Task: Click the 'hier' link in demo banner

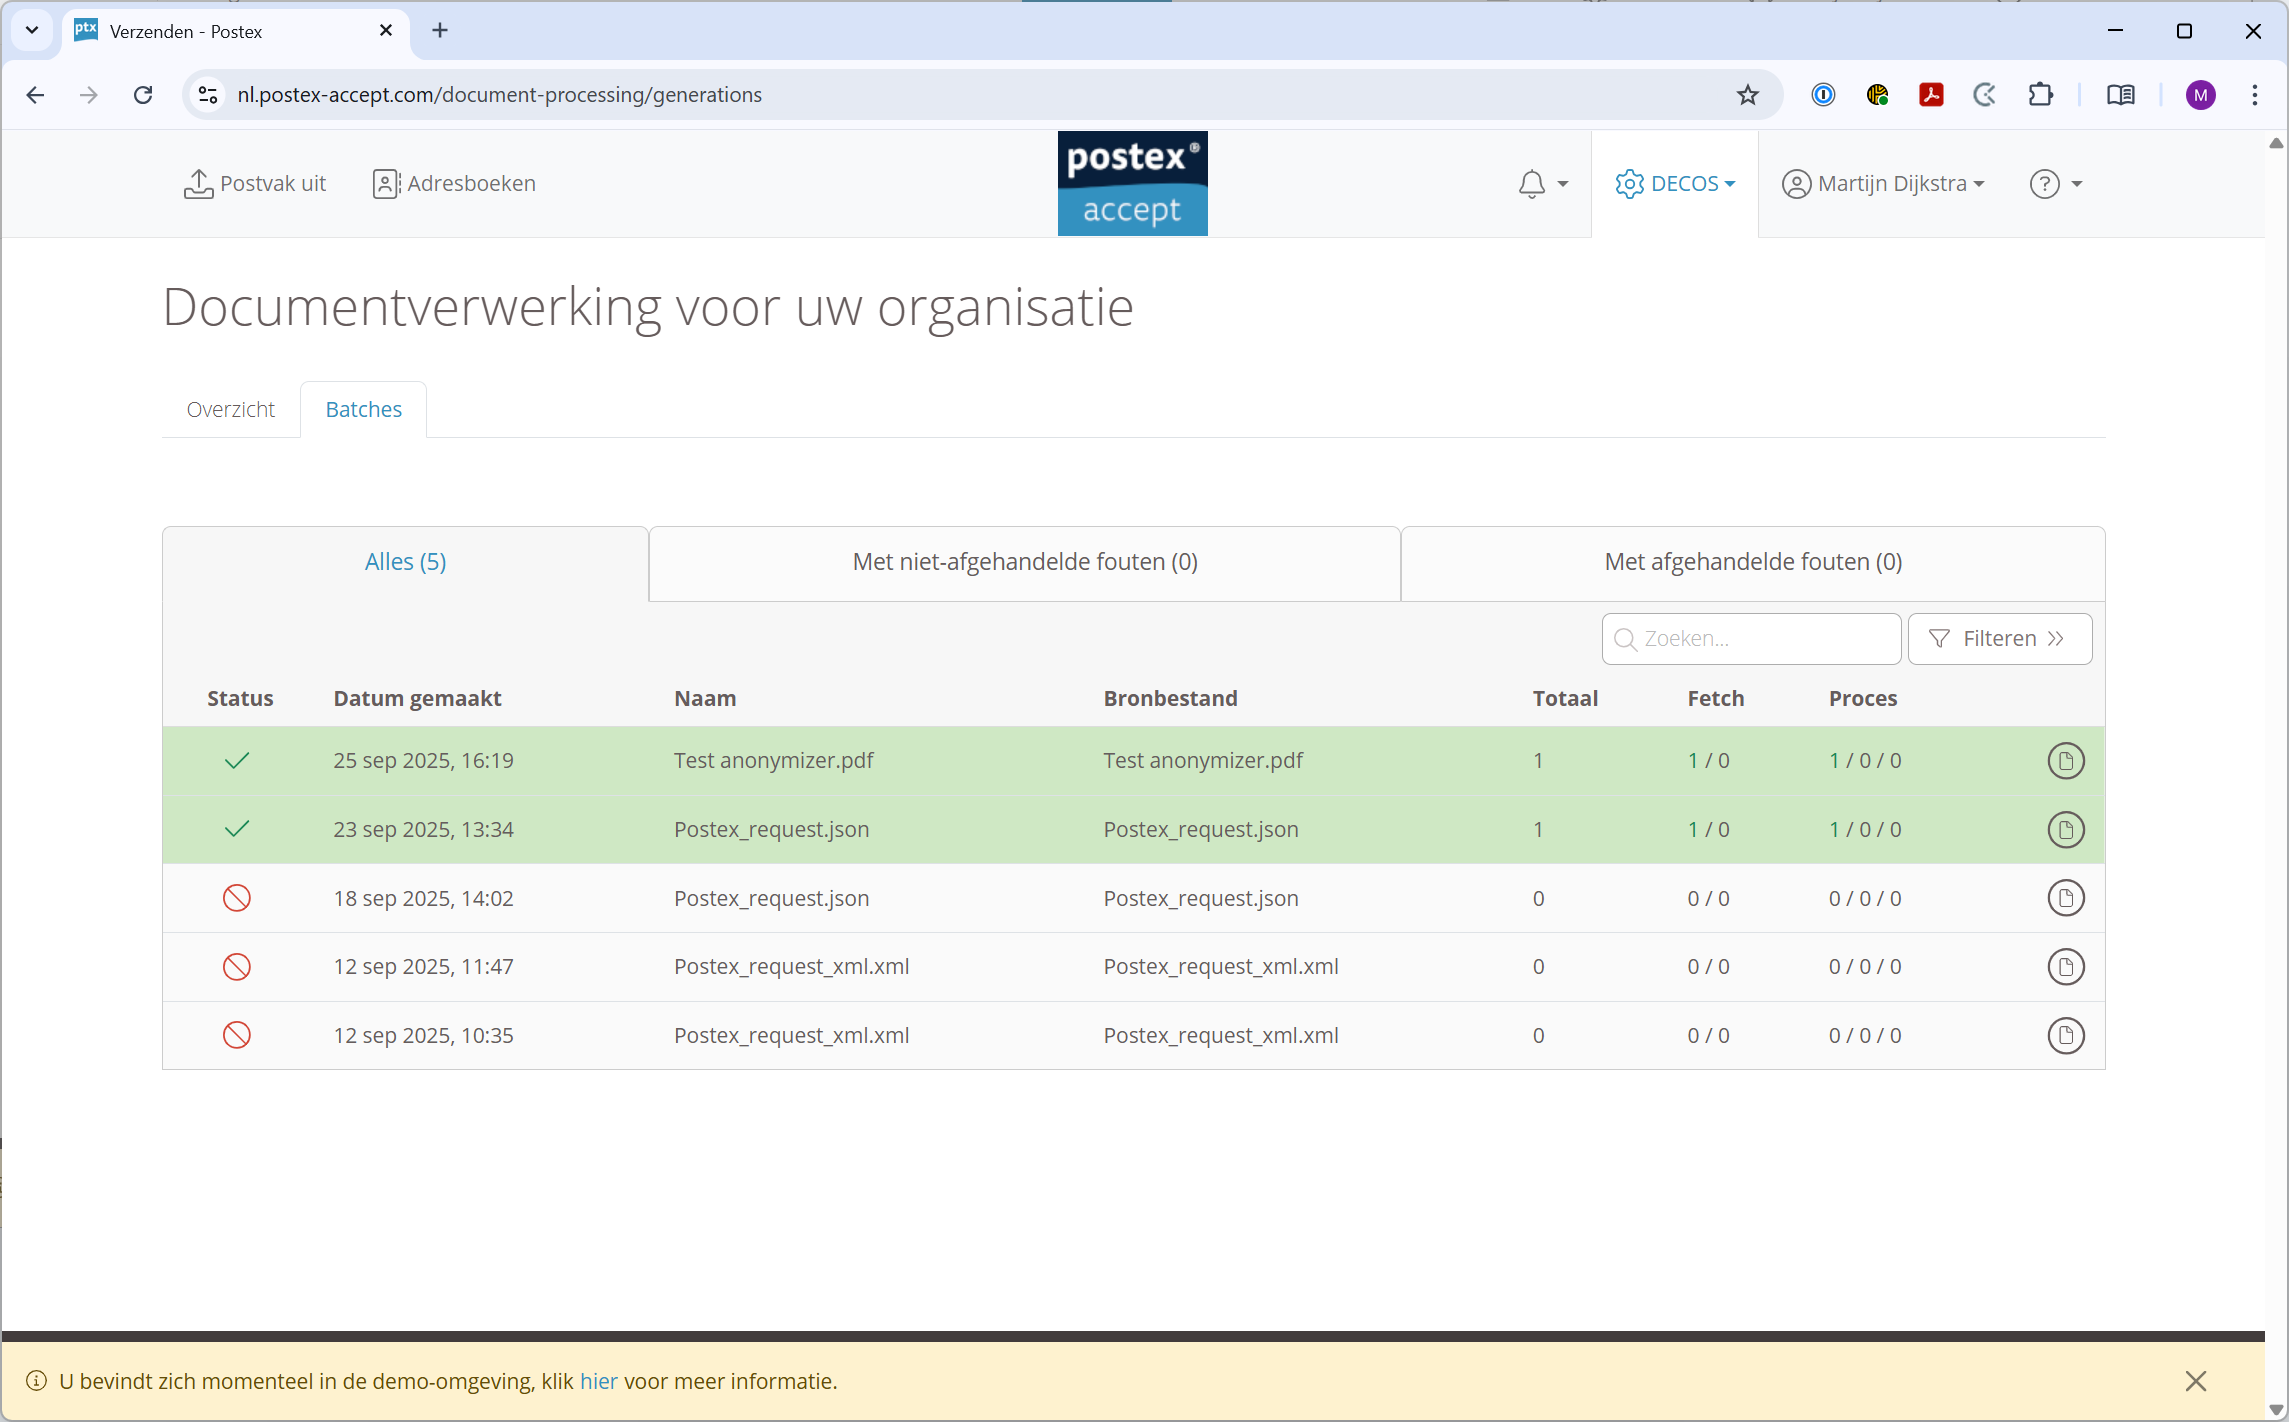Action: [598, 1381]
